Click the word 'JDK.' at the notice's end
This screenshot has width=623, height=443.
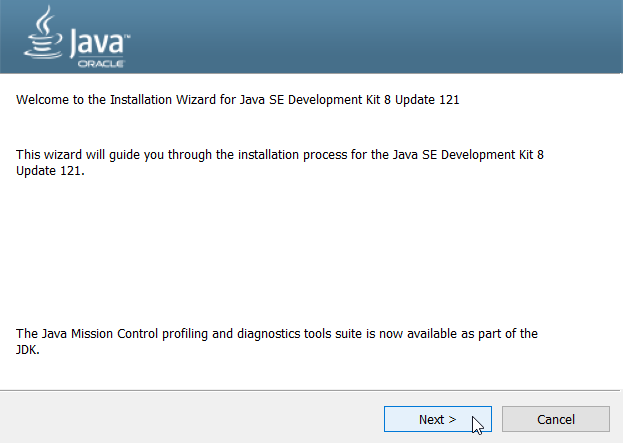point(28,350)
